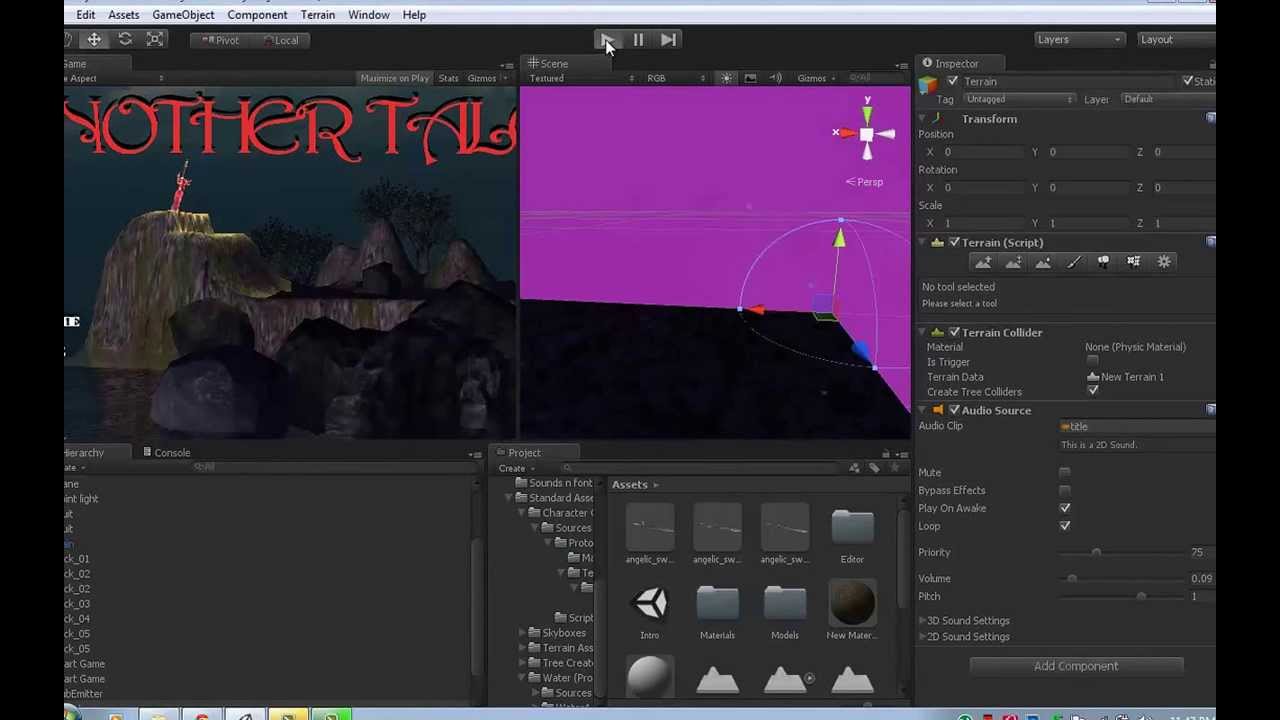Click the Terrain GameObject cube icon
Screen dimensions: 1280x720
click(x=929, y=85)
